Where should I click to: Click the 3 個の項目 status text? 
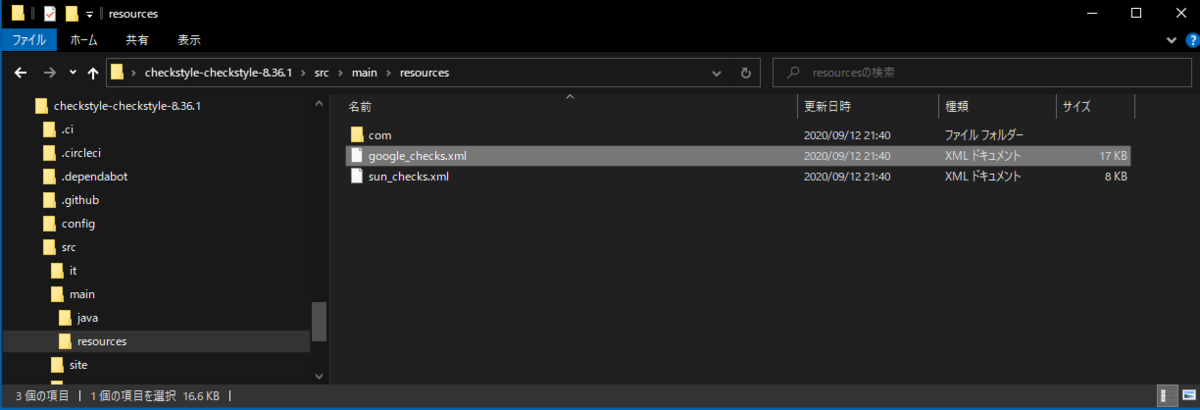point(42,396)
